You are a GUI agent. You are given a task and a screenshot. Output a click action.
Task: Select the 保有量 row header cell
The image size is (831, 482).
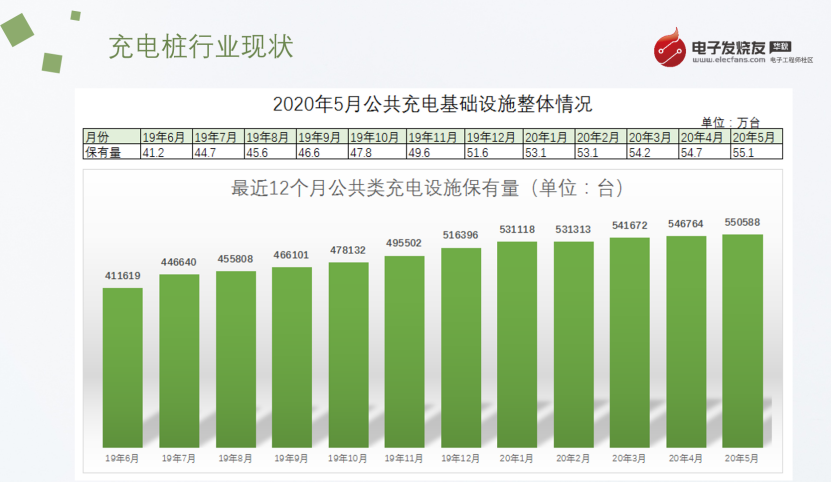coord(110,152)
